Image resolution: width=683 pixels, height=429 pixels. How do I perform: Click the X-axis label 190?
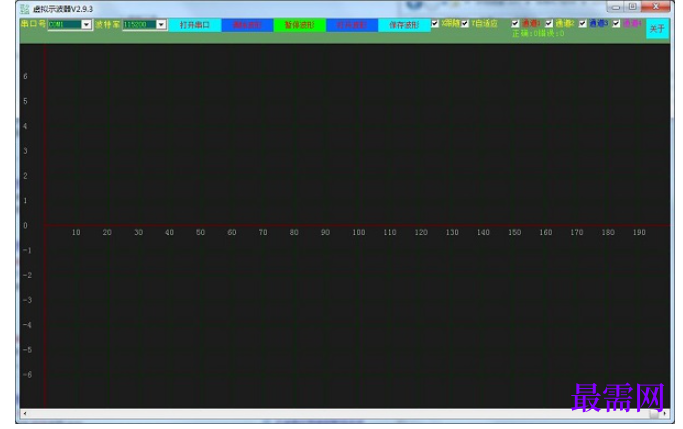coord(639,233)
